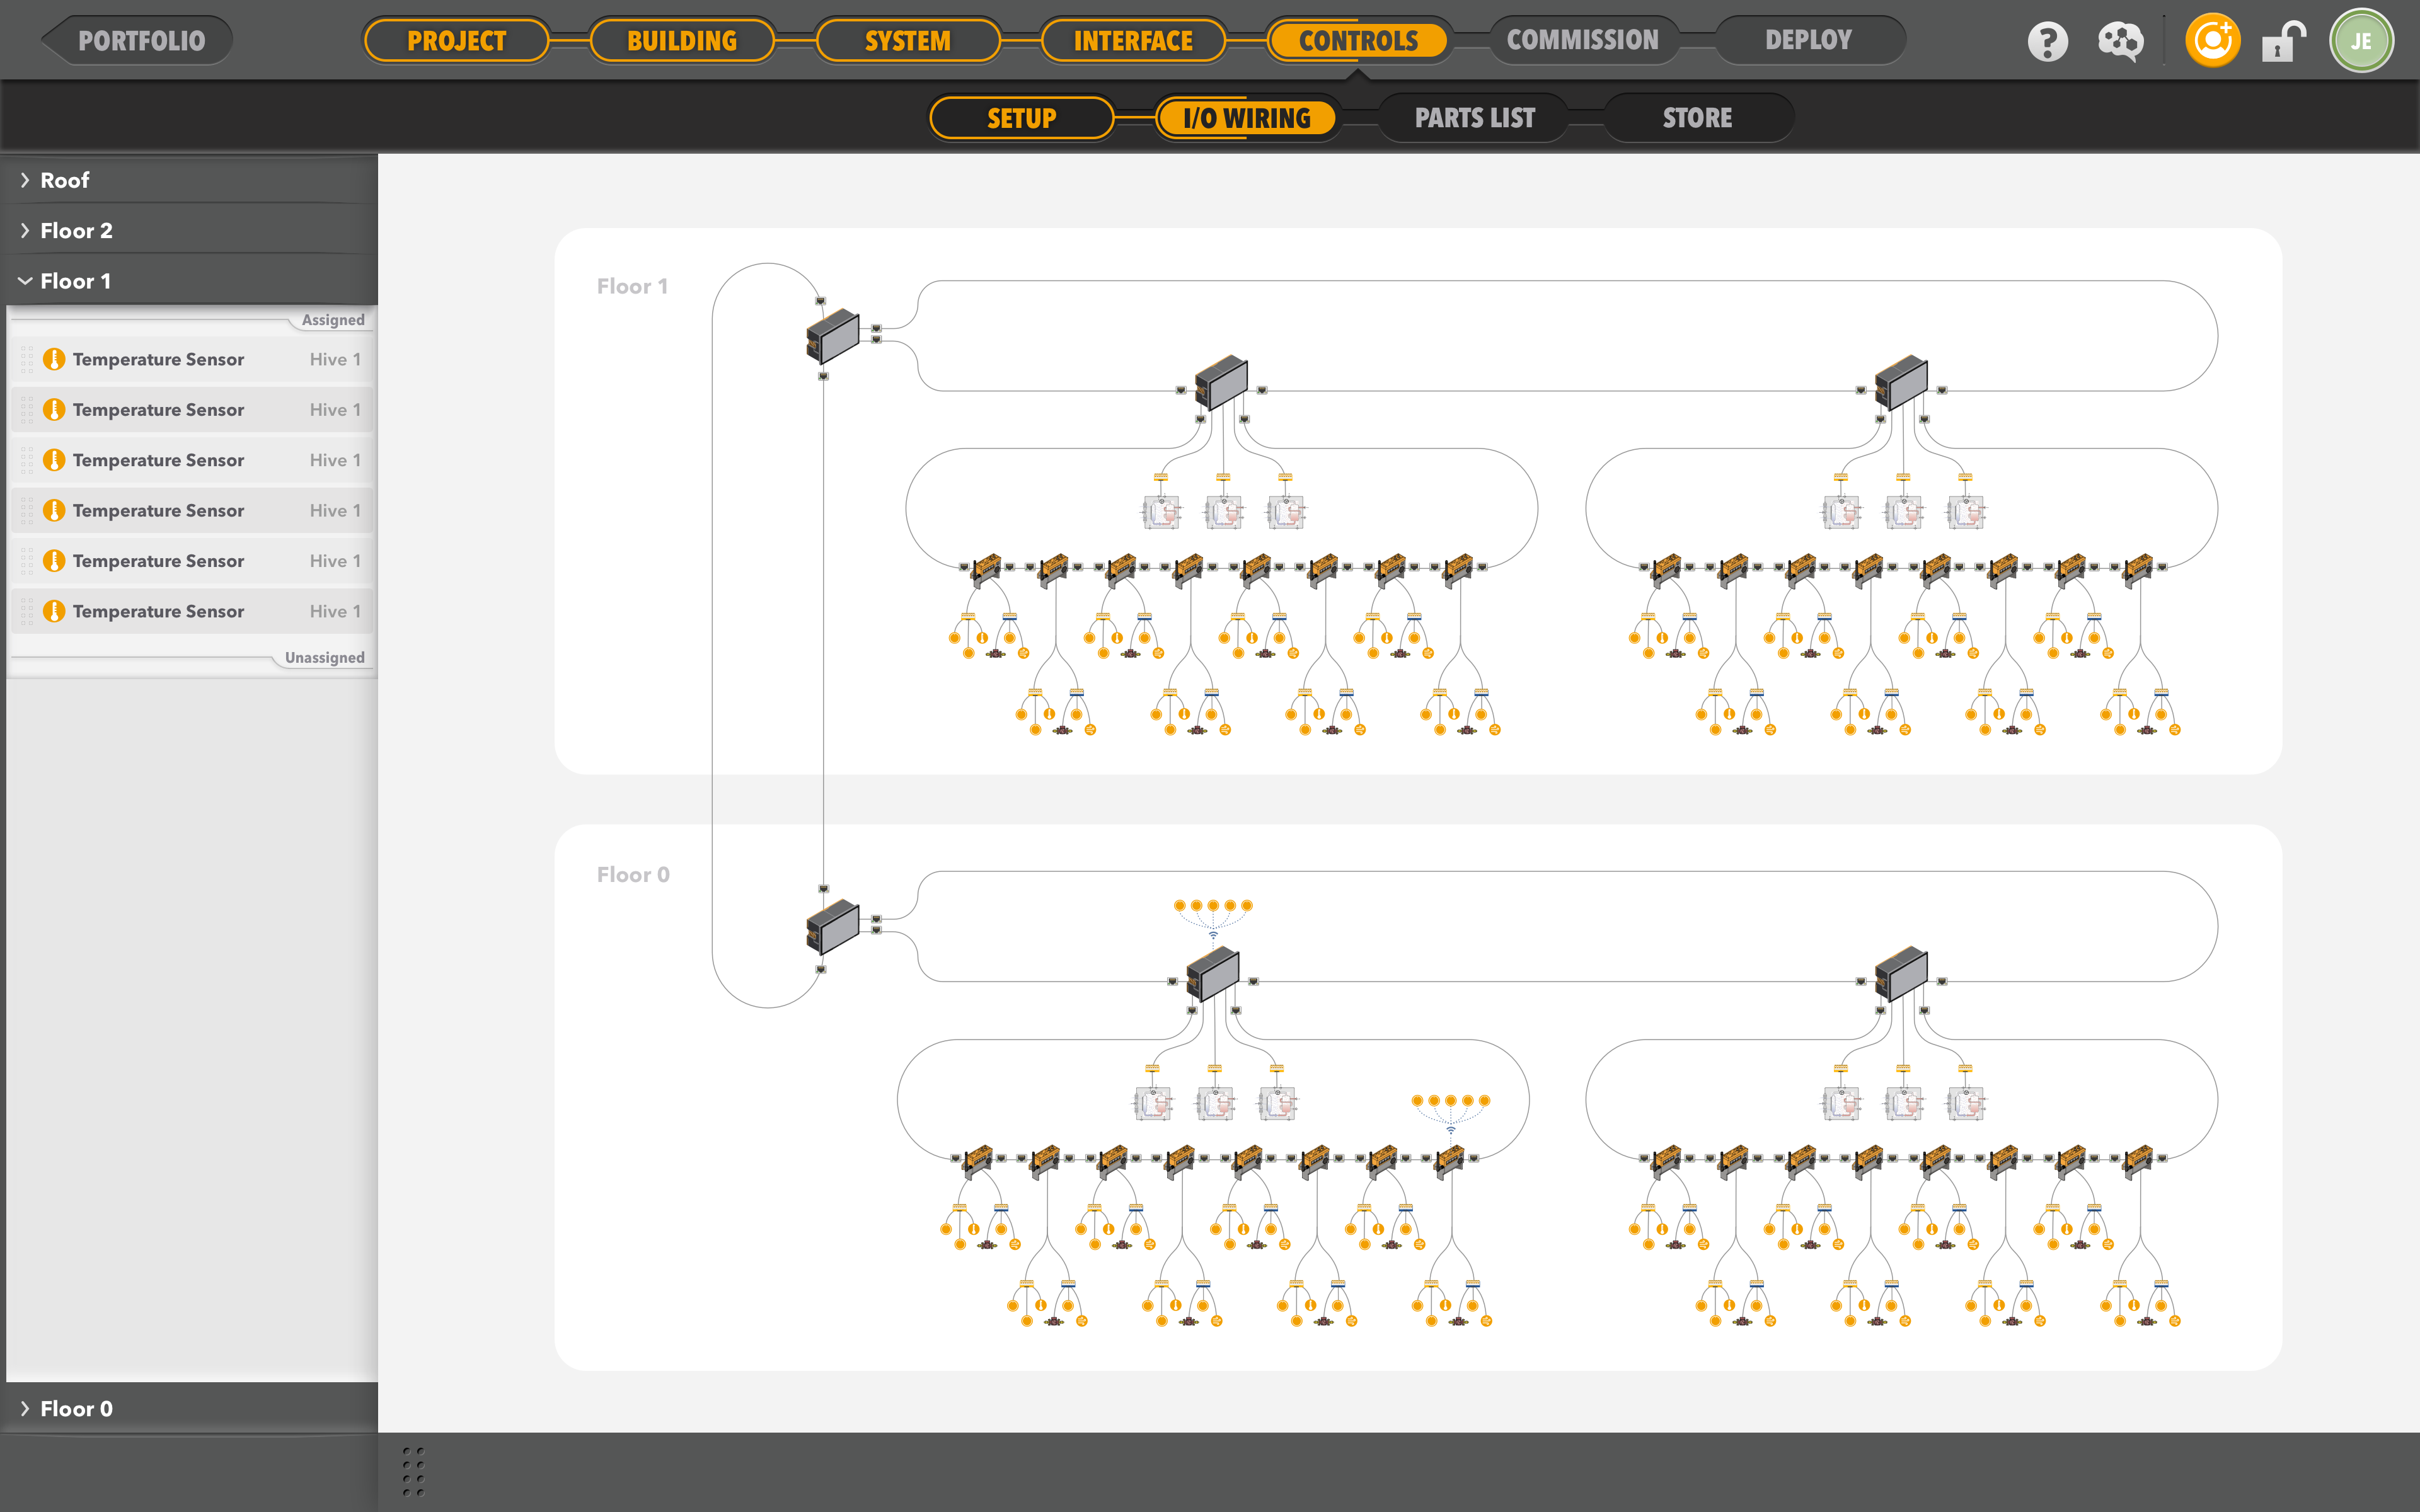Viewport: 2420px width, 1512px height.
Task: Select the Floor 0 main controller device
Action: [833, 927]
